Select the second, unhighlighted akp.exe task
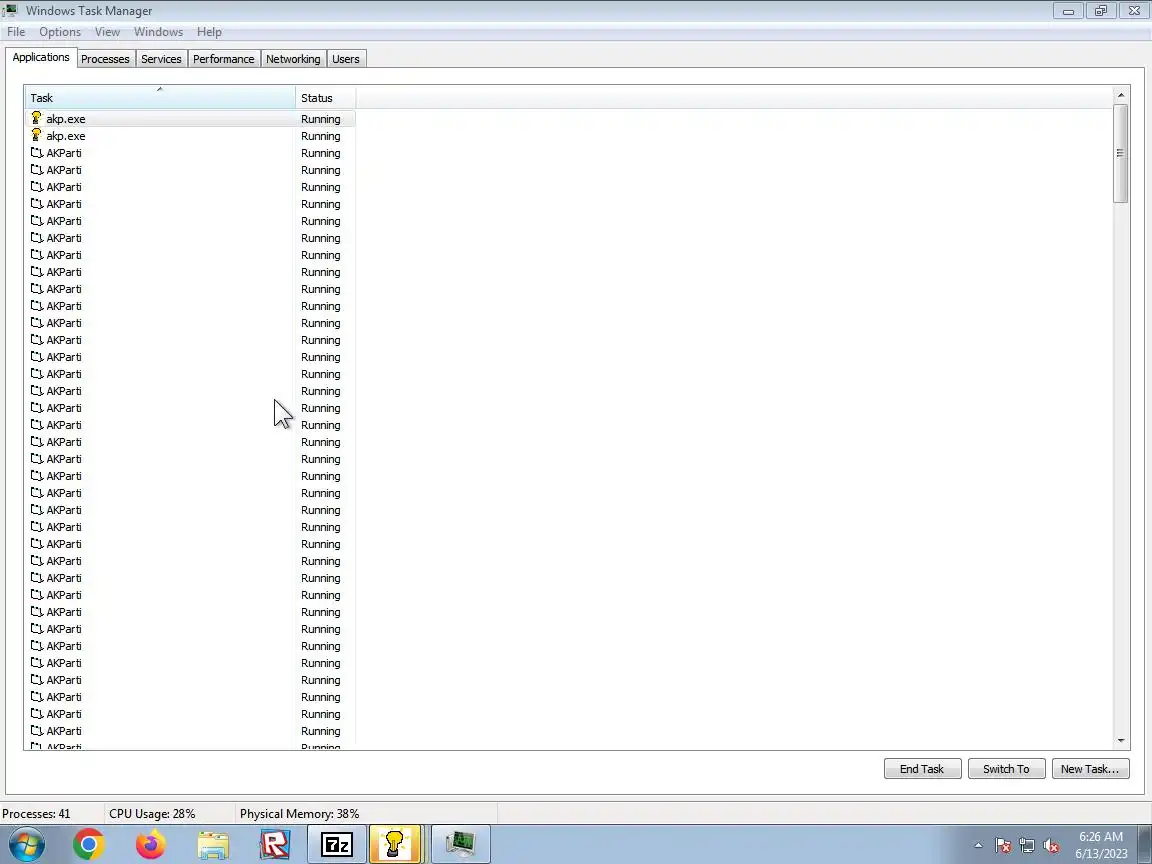1152x864 pixels. tap(190, 136)
